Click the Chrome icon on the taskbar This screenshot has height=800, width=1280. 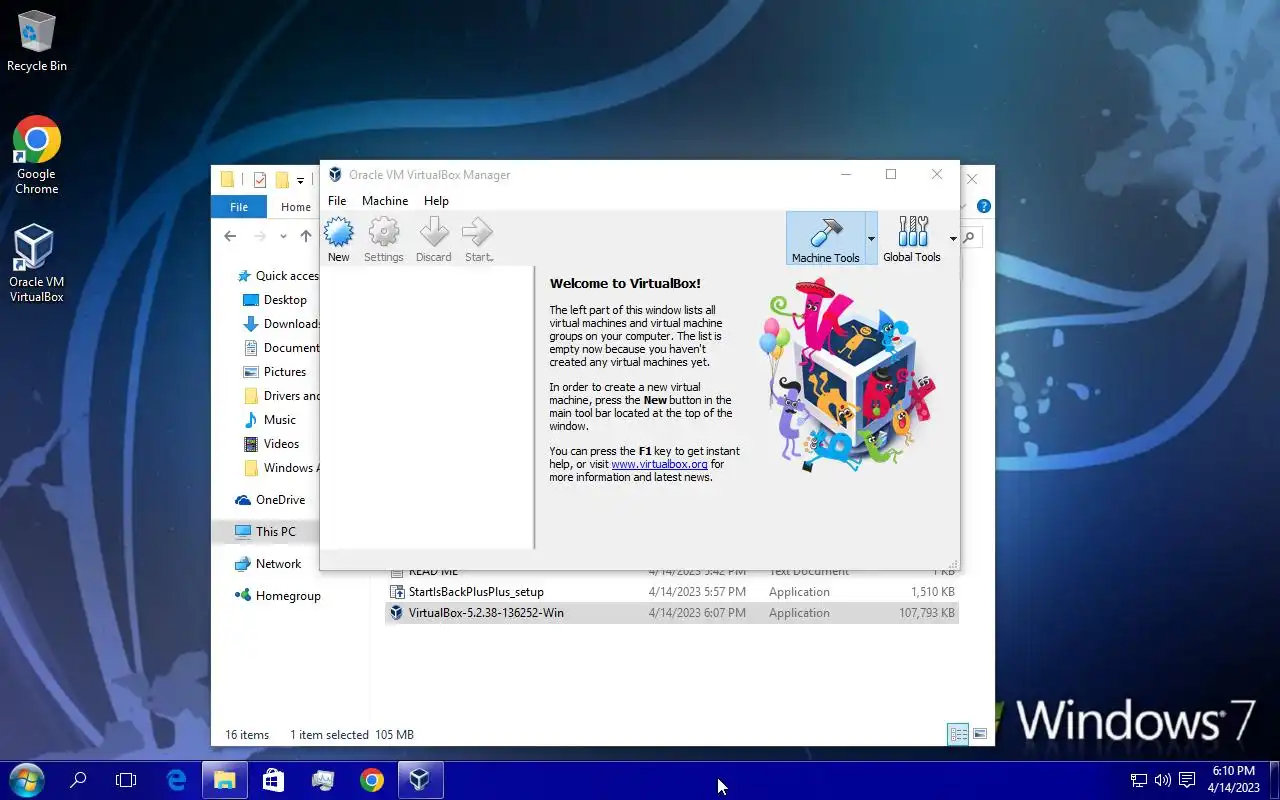tap(372, 780)
